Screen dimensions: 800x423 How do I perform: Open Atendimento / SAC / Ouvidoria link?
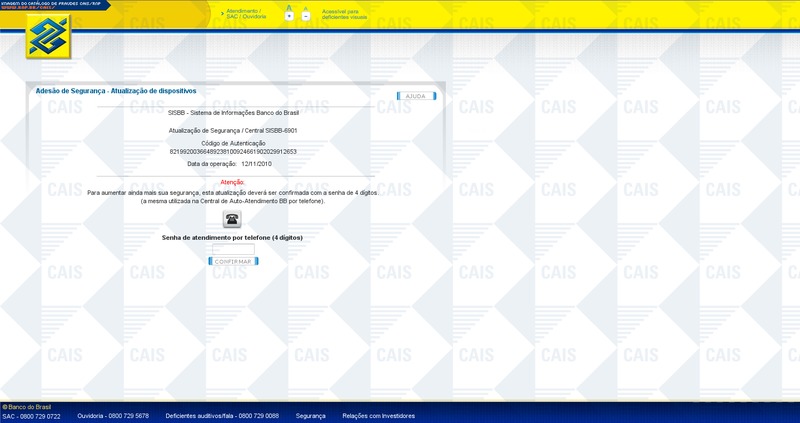[246, 14]
